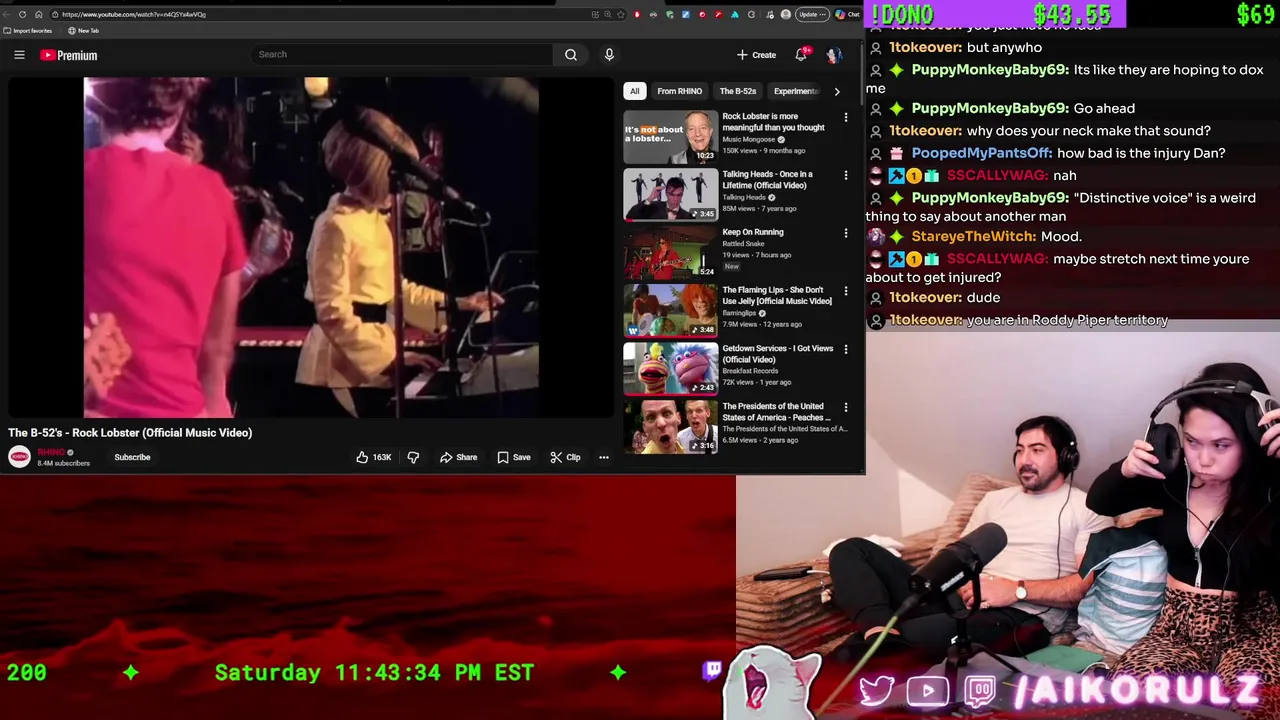Open Rock Lobster is more meaningful video thumbnail
This screenshot has height=720, width=1280.
(x=670, y=137)
